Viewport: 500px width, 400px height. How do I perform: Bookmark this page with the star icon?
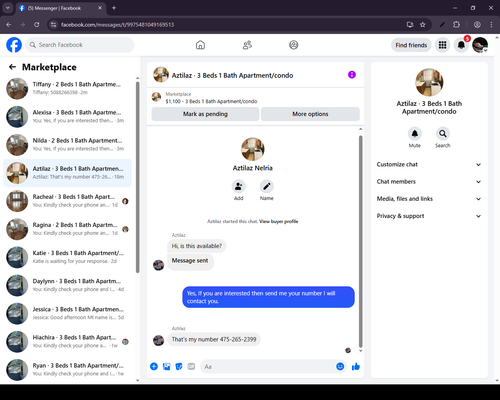(423, 25)
